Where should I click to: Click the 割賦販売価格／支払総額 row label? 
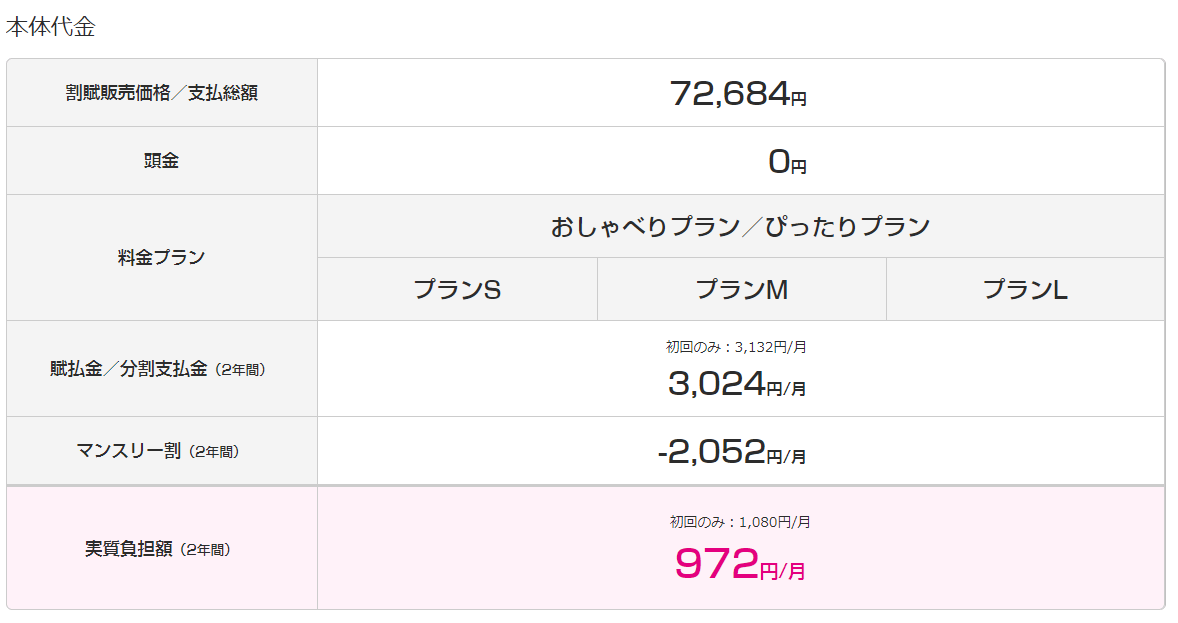[x=162, y=92]
